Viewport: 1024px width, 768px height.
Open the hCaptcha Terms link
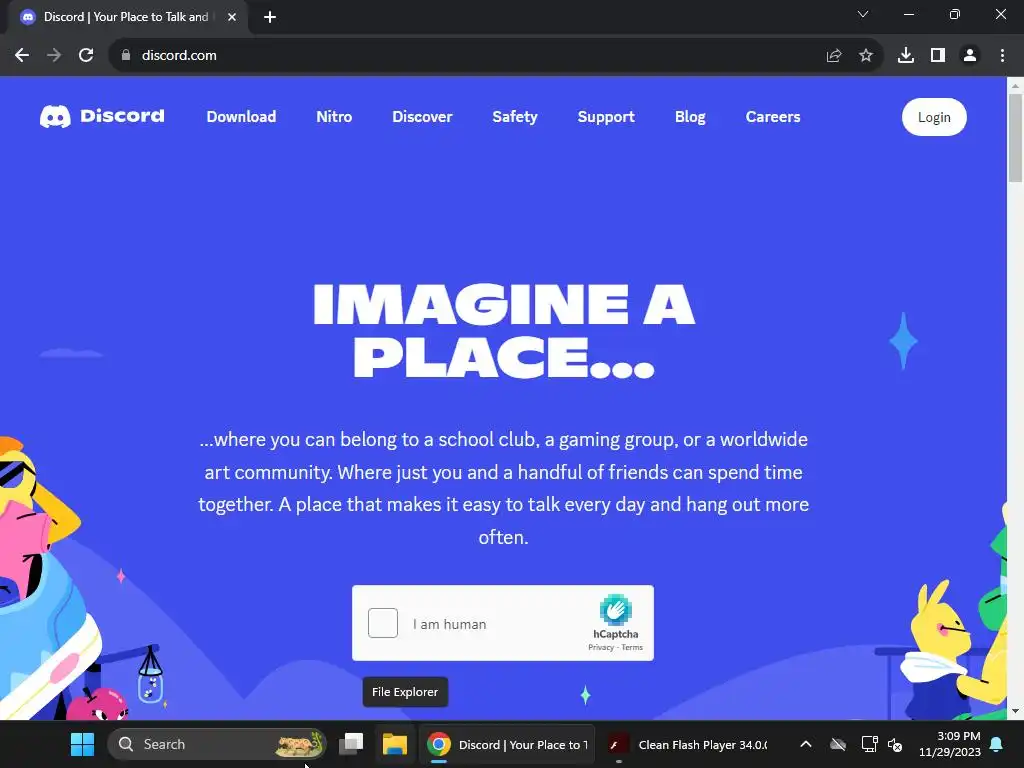pyautogui.click(x=632, y=647)
